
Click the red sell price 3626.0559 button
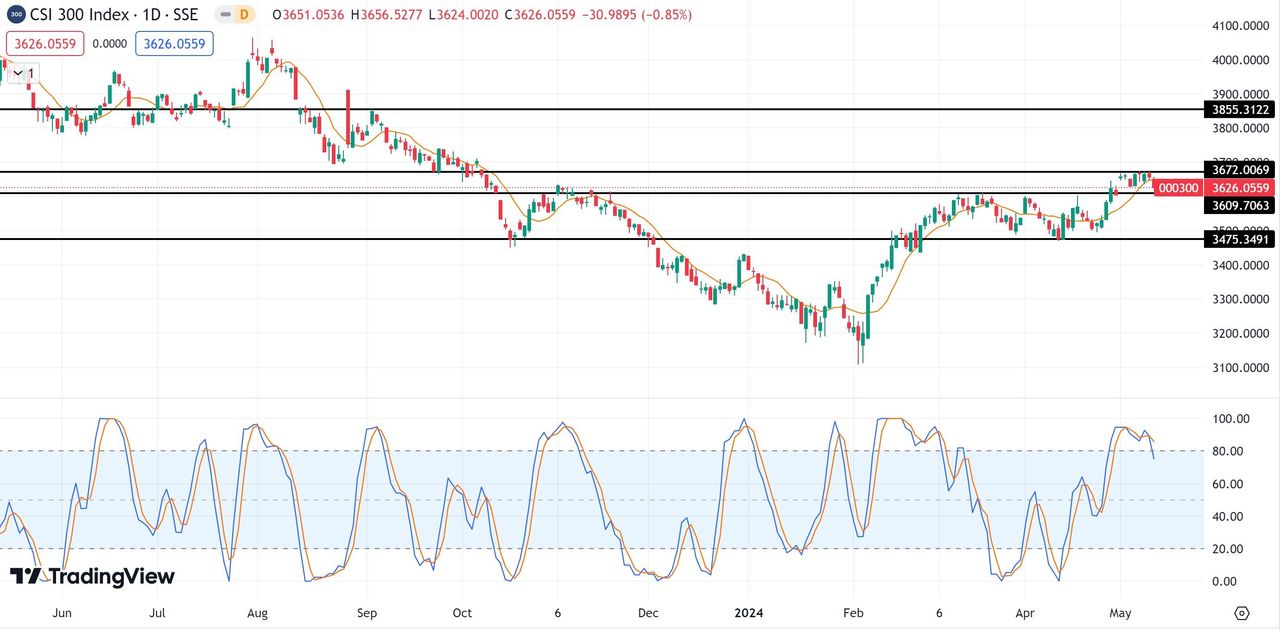[46, 43]
